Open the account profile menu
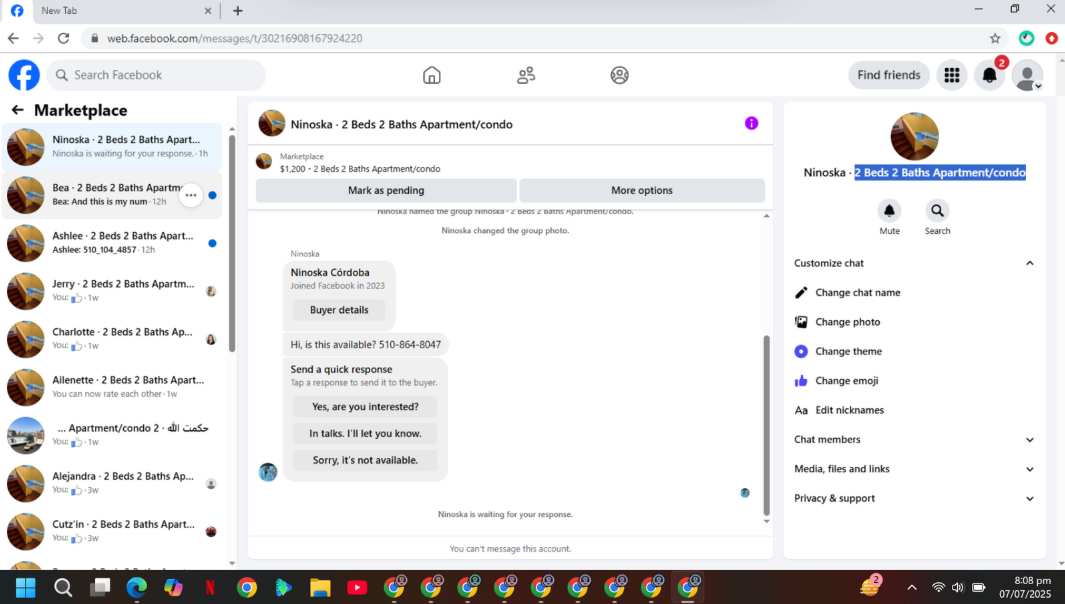This screenshot has height=604, width=1065. [x=1027, y=75]
